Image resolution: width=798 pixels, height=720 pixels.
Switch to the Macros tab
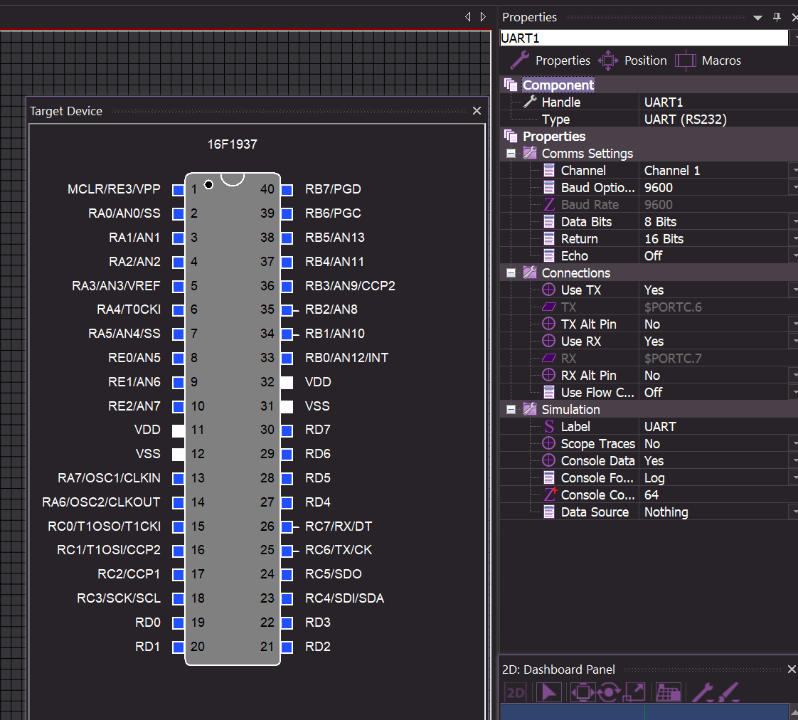coord(708,61)
